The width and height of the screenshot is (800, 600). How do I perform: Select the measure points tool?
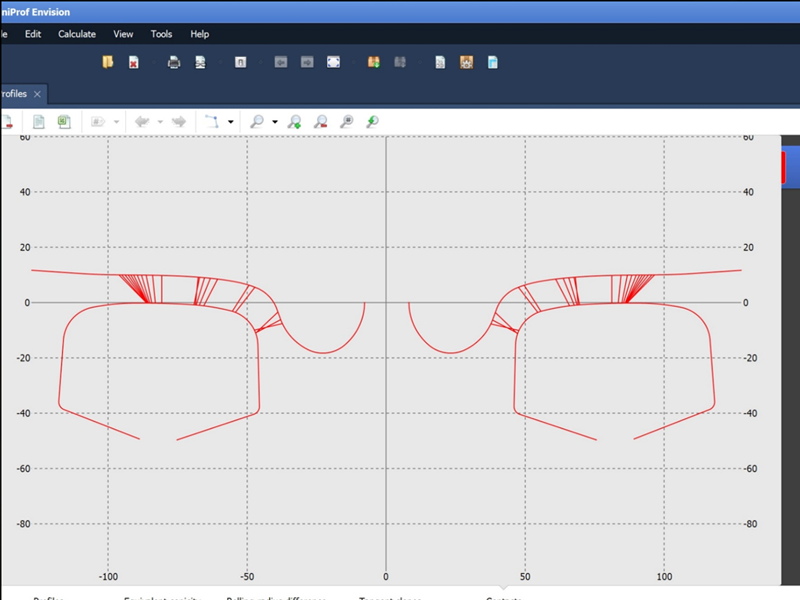[212, 121]
